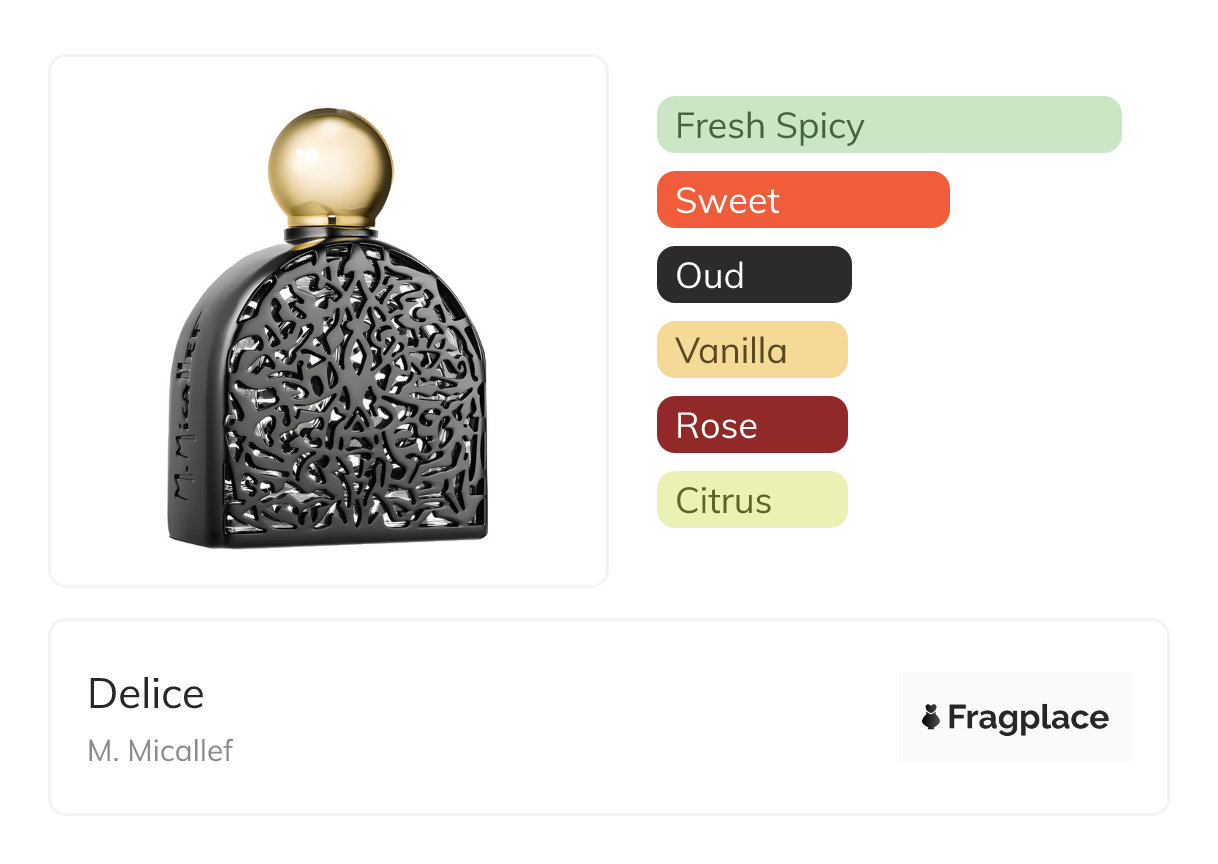
Task: Click the black collar under the gold cap
Action: point(330,236)
